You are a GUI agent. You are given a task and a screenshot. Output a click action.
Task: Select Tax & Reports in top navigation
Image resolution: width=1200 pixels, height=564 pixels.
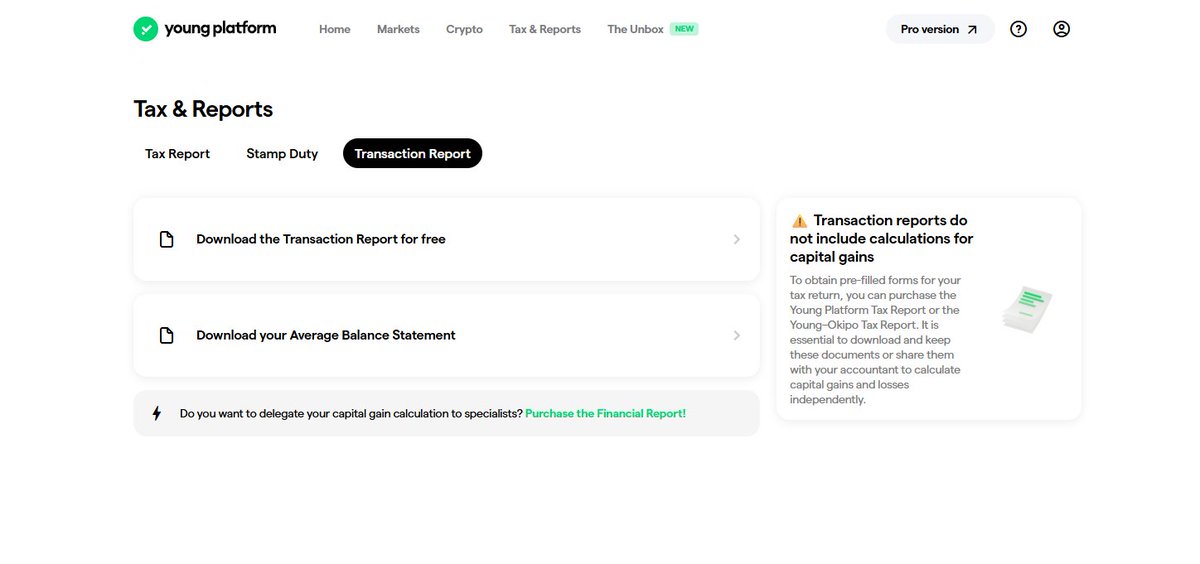(545, 29)
